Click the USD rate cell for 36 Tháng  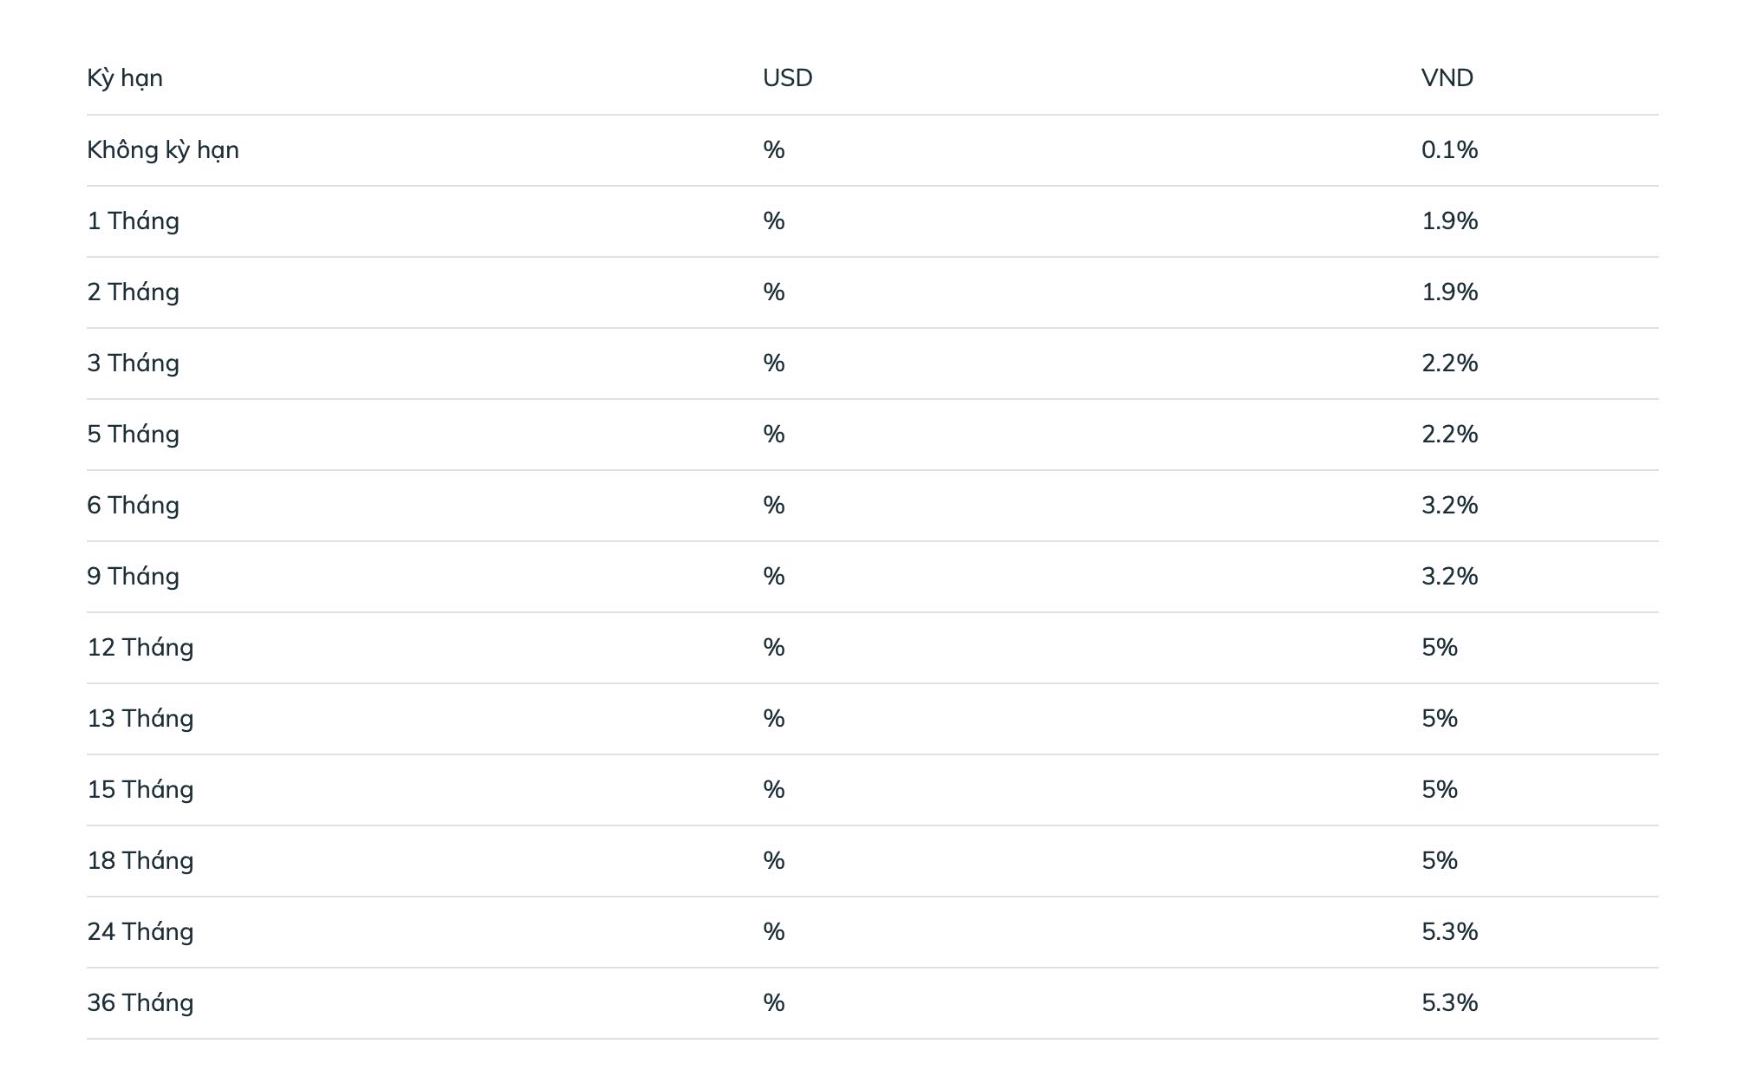click(x=773, y=1002)
